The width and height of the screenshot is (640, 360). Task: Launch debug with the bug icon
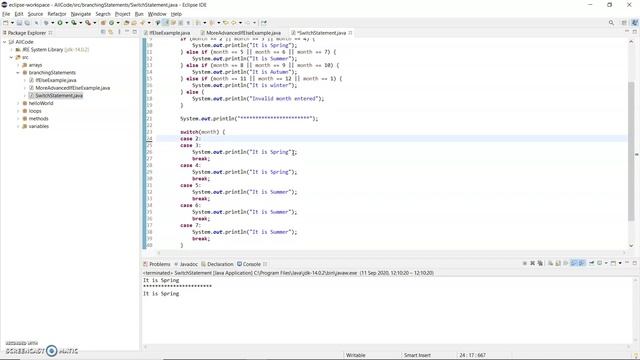point(46,23)
